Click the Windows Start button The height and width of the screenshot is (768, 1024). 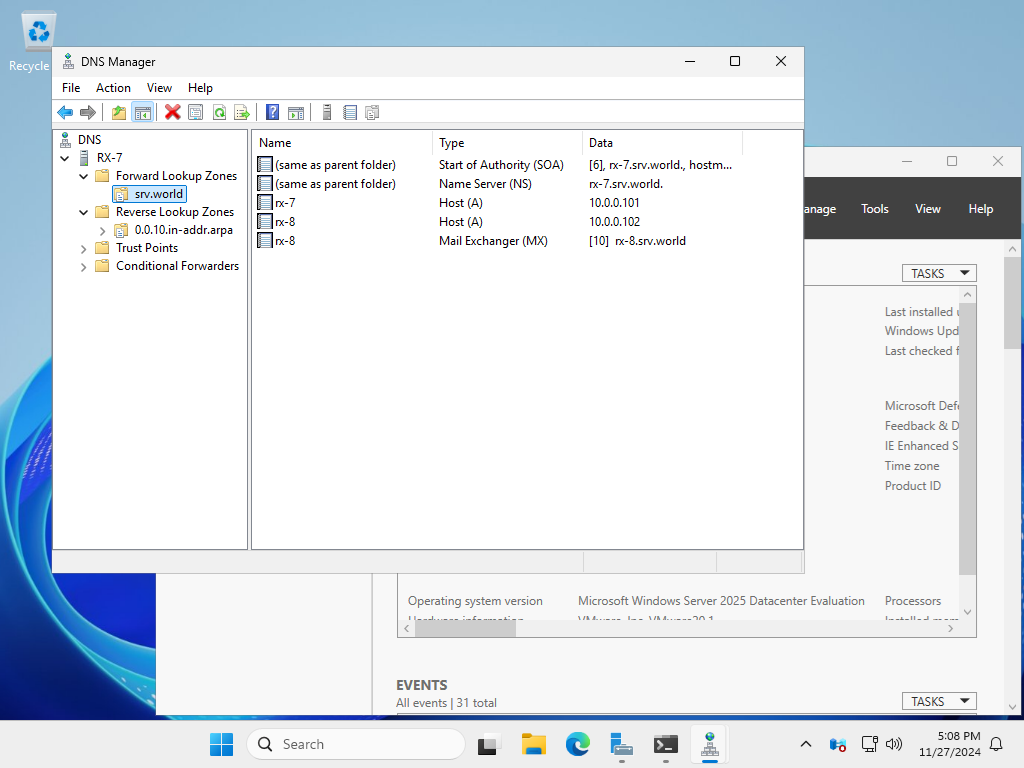(x=221, y=744)
